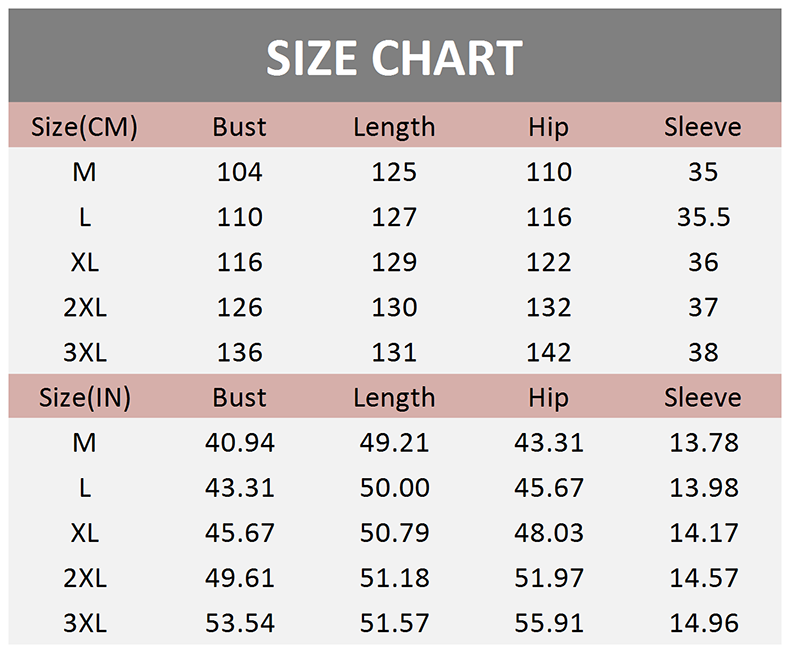Image resolution: width=790 pixels, height=653 pixels.
Task: Select the Size(CM) header cell
Action: 84,127
